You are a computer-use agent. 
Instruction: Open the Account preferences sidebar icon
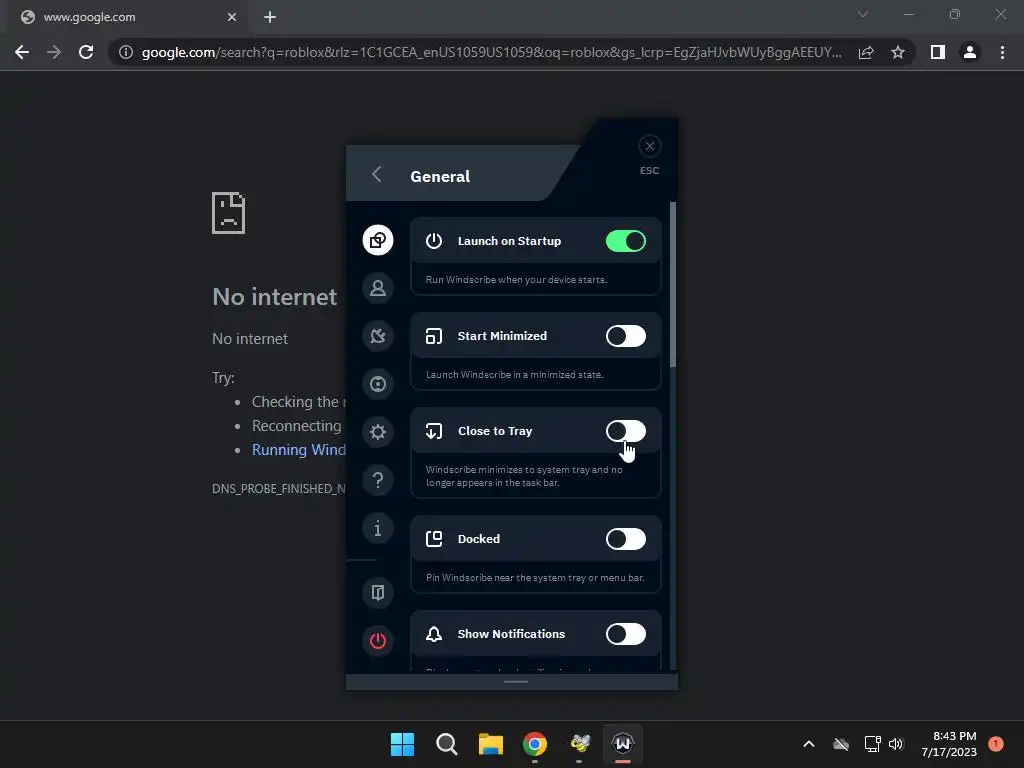377,288
